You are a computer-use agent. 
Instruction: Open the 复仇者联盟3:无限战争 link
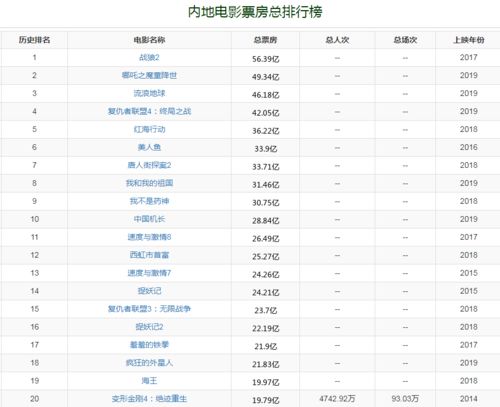coord(149,309)
